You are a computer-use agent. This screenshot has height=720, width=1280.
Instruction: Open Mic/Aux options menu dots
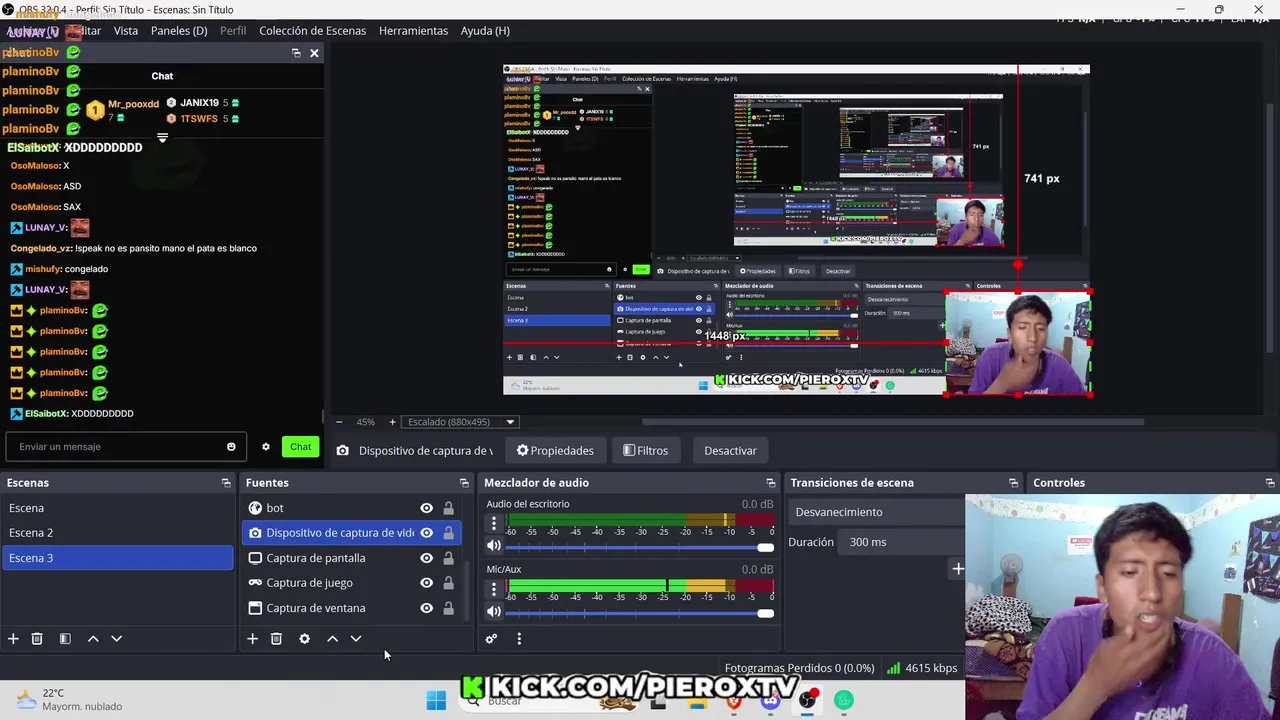click(494, 589)
